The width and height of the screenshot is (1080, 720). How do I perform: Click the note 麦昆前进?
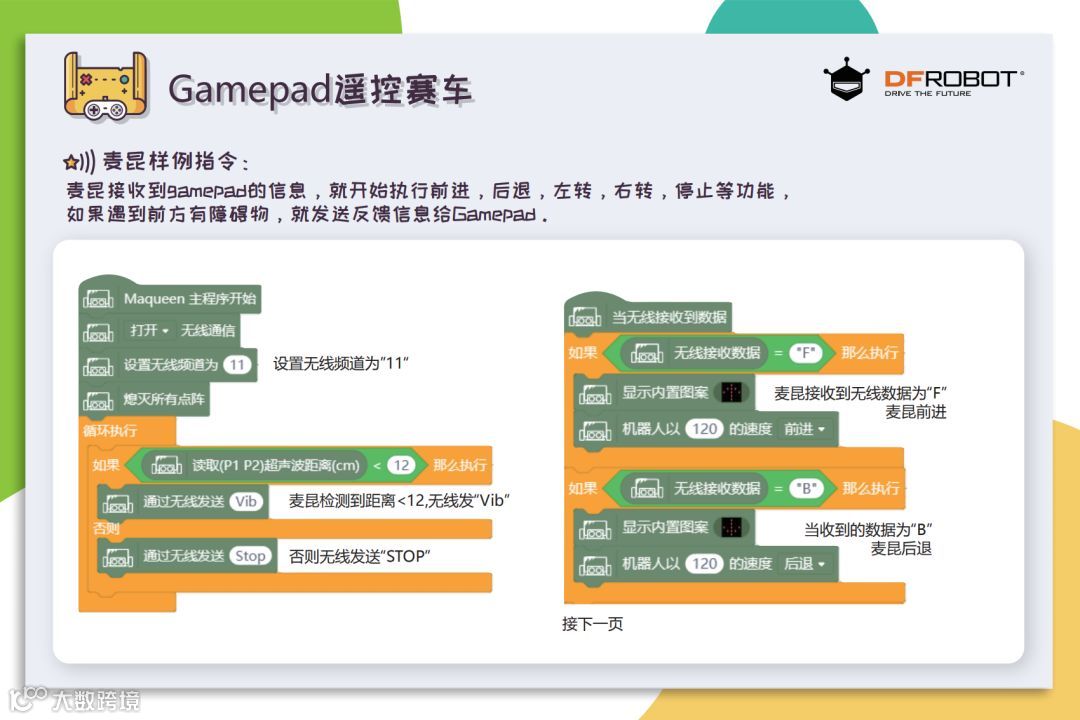click(915, 412)
